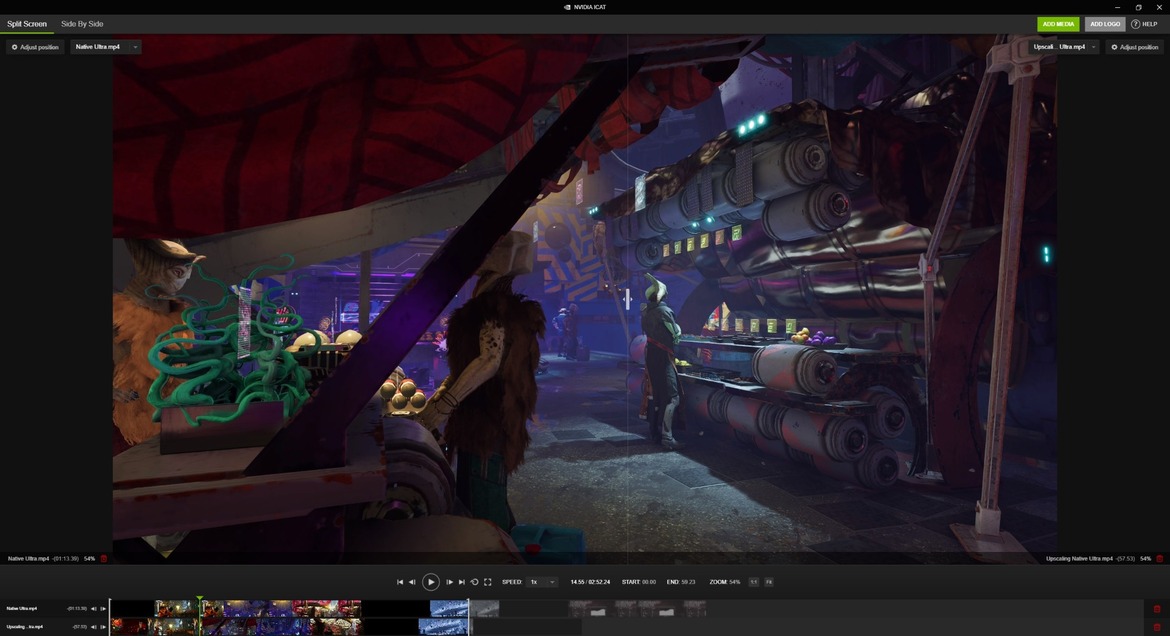Image resolution: width=1170 pixels, height=636 pixels.
Task: Click the green playhead marker on timeline
Action: [x=200, y=599]
